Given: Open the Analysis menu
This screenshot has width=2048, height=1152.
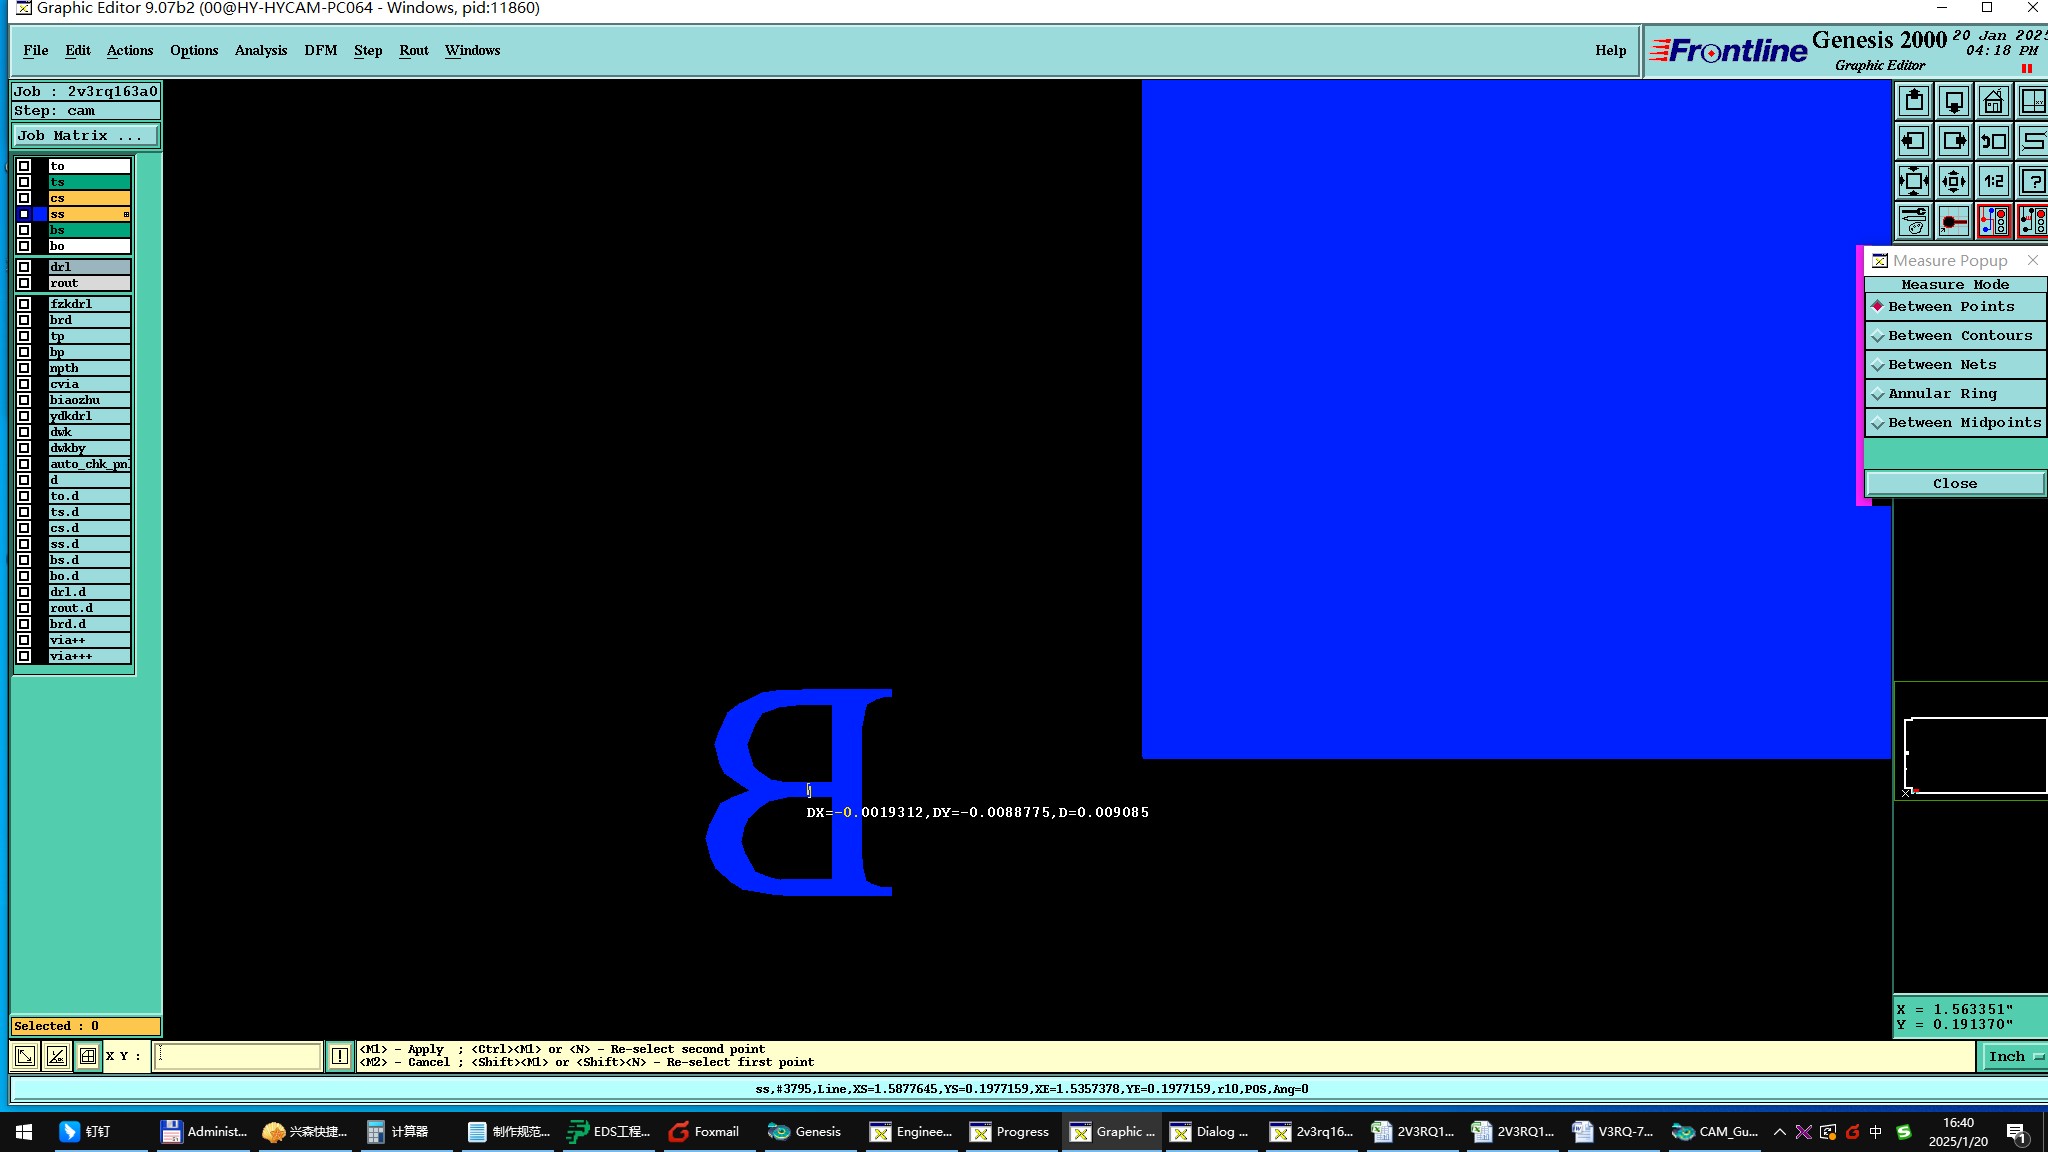Looking at the screenshot, I should [x=260, y=50].
